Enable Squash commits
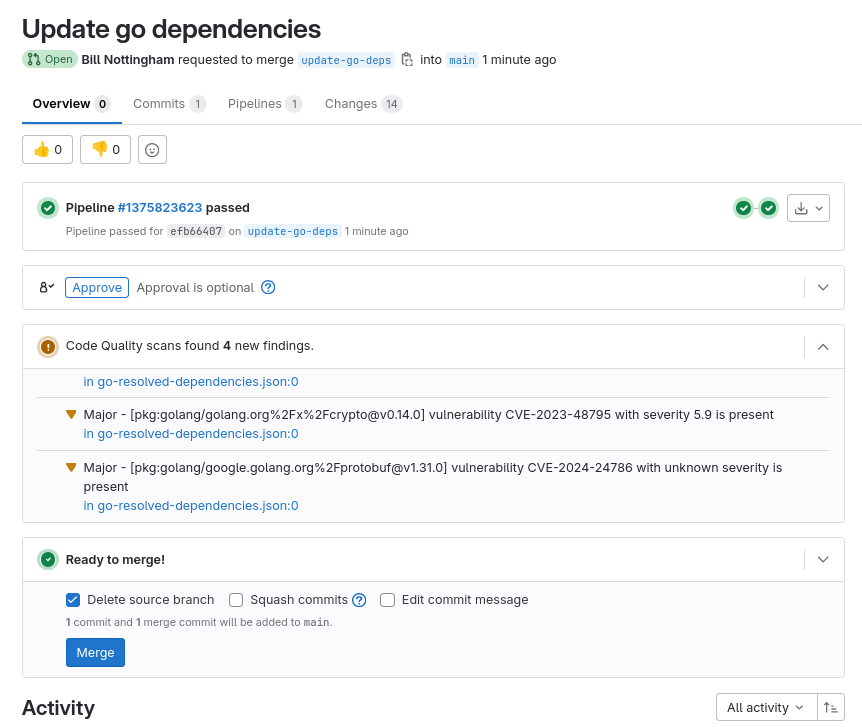Viewport: 862px width, 727px height. 236,600
